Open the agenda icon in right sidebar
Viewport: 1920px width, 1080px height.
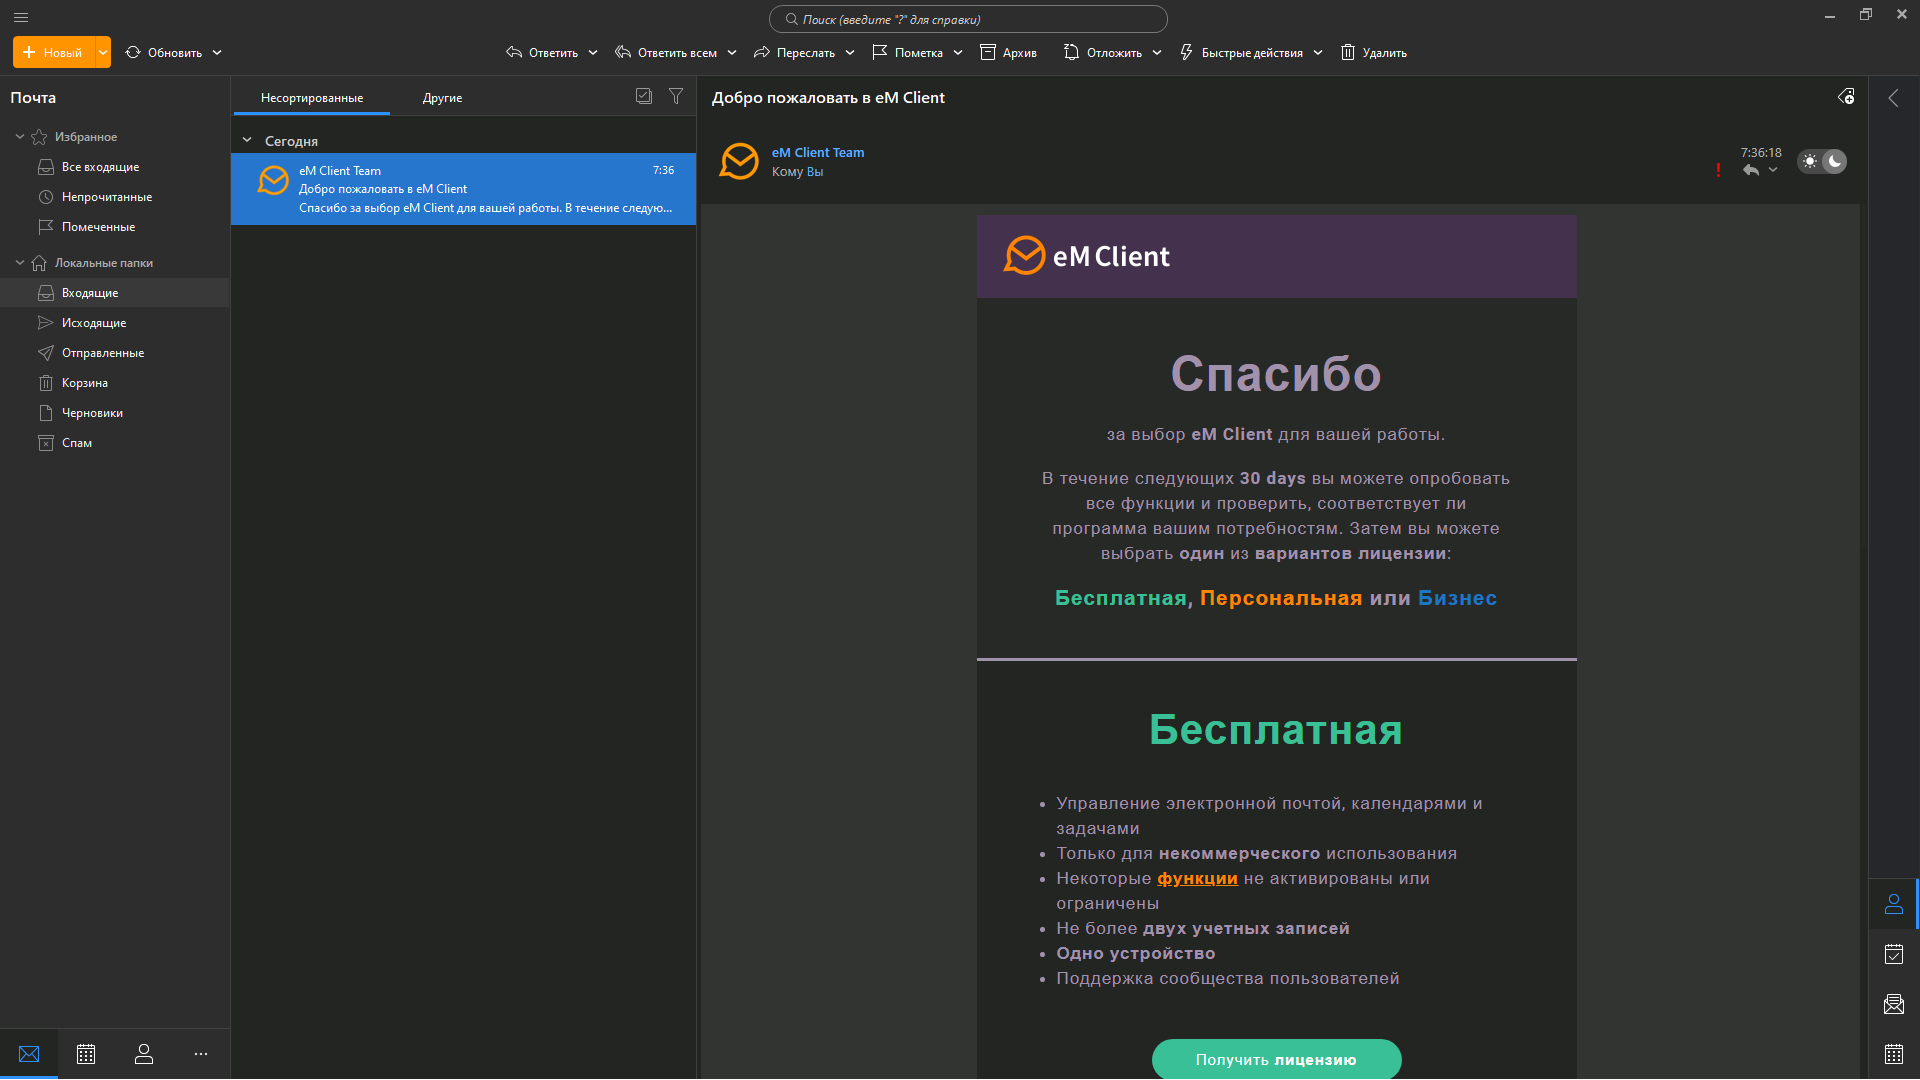pyautogui.click(x=1894, y=954)
